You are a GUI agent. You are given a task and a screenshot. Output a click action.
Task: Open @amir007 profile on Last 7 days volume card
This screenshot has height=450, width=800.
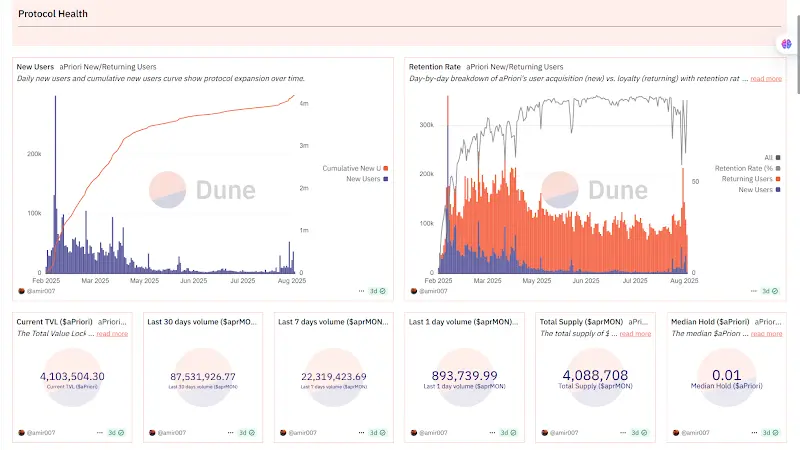(x=303, y=433)
